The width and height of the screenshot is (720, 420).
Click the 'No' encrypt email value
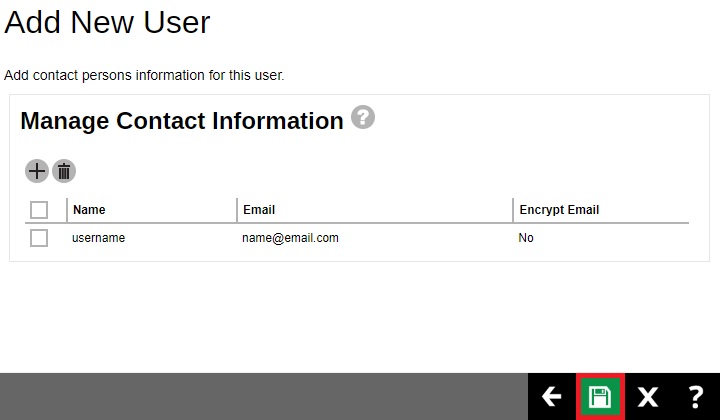[x=526, y=238]
